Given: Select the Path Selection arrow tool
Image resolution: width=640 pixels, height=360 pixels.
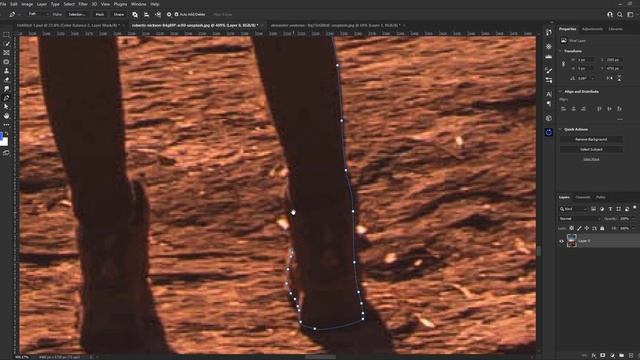Looking at the screenshot, I should point(6,107).
